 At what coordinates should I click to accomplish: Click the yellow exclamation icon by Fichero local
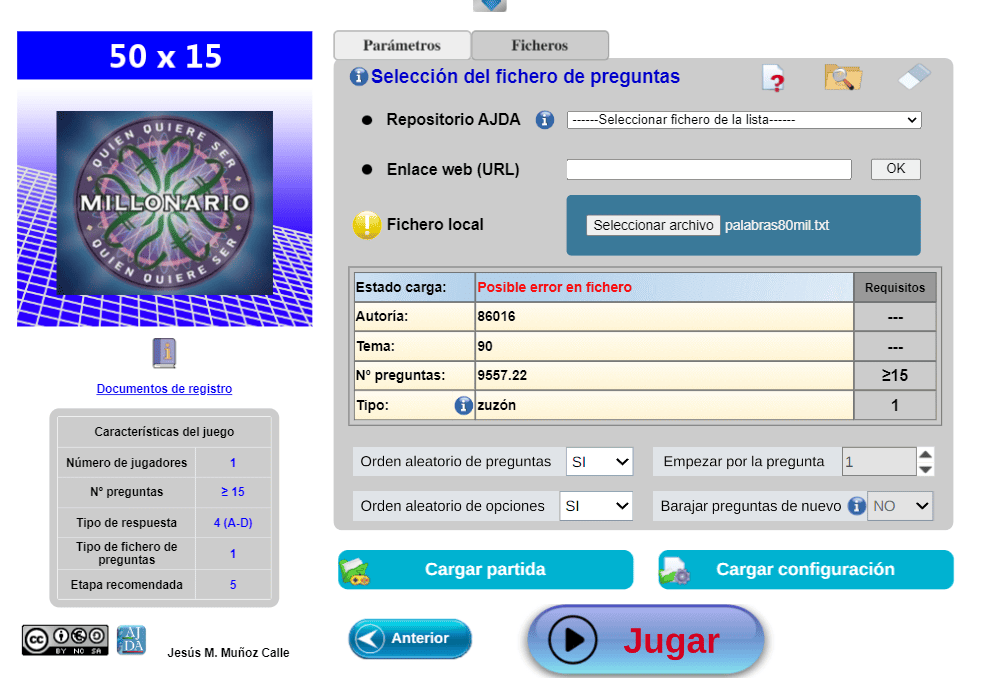pyautogui.click(x=366, y=225)
